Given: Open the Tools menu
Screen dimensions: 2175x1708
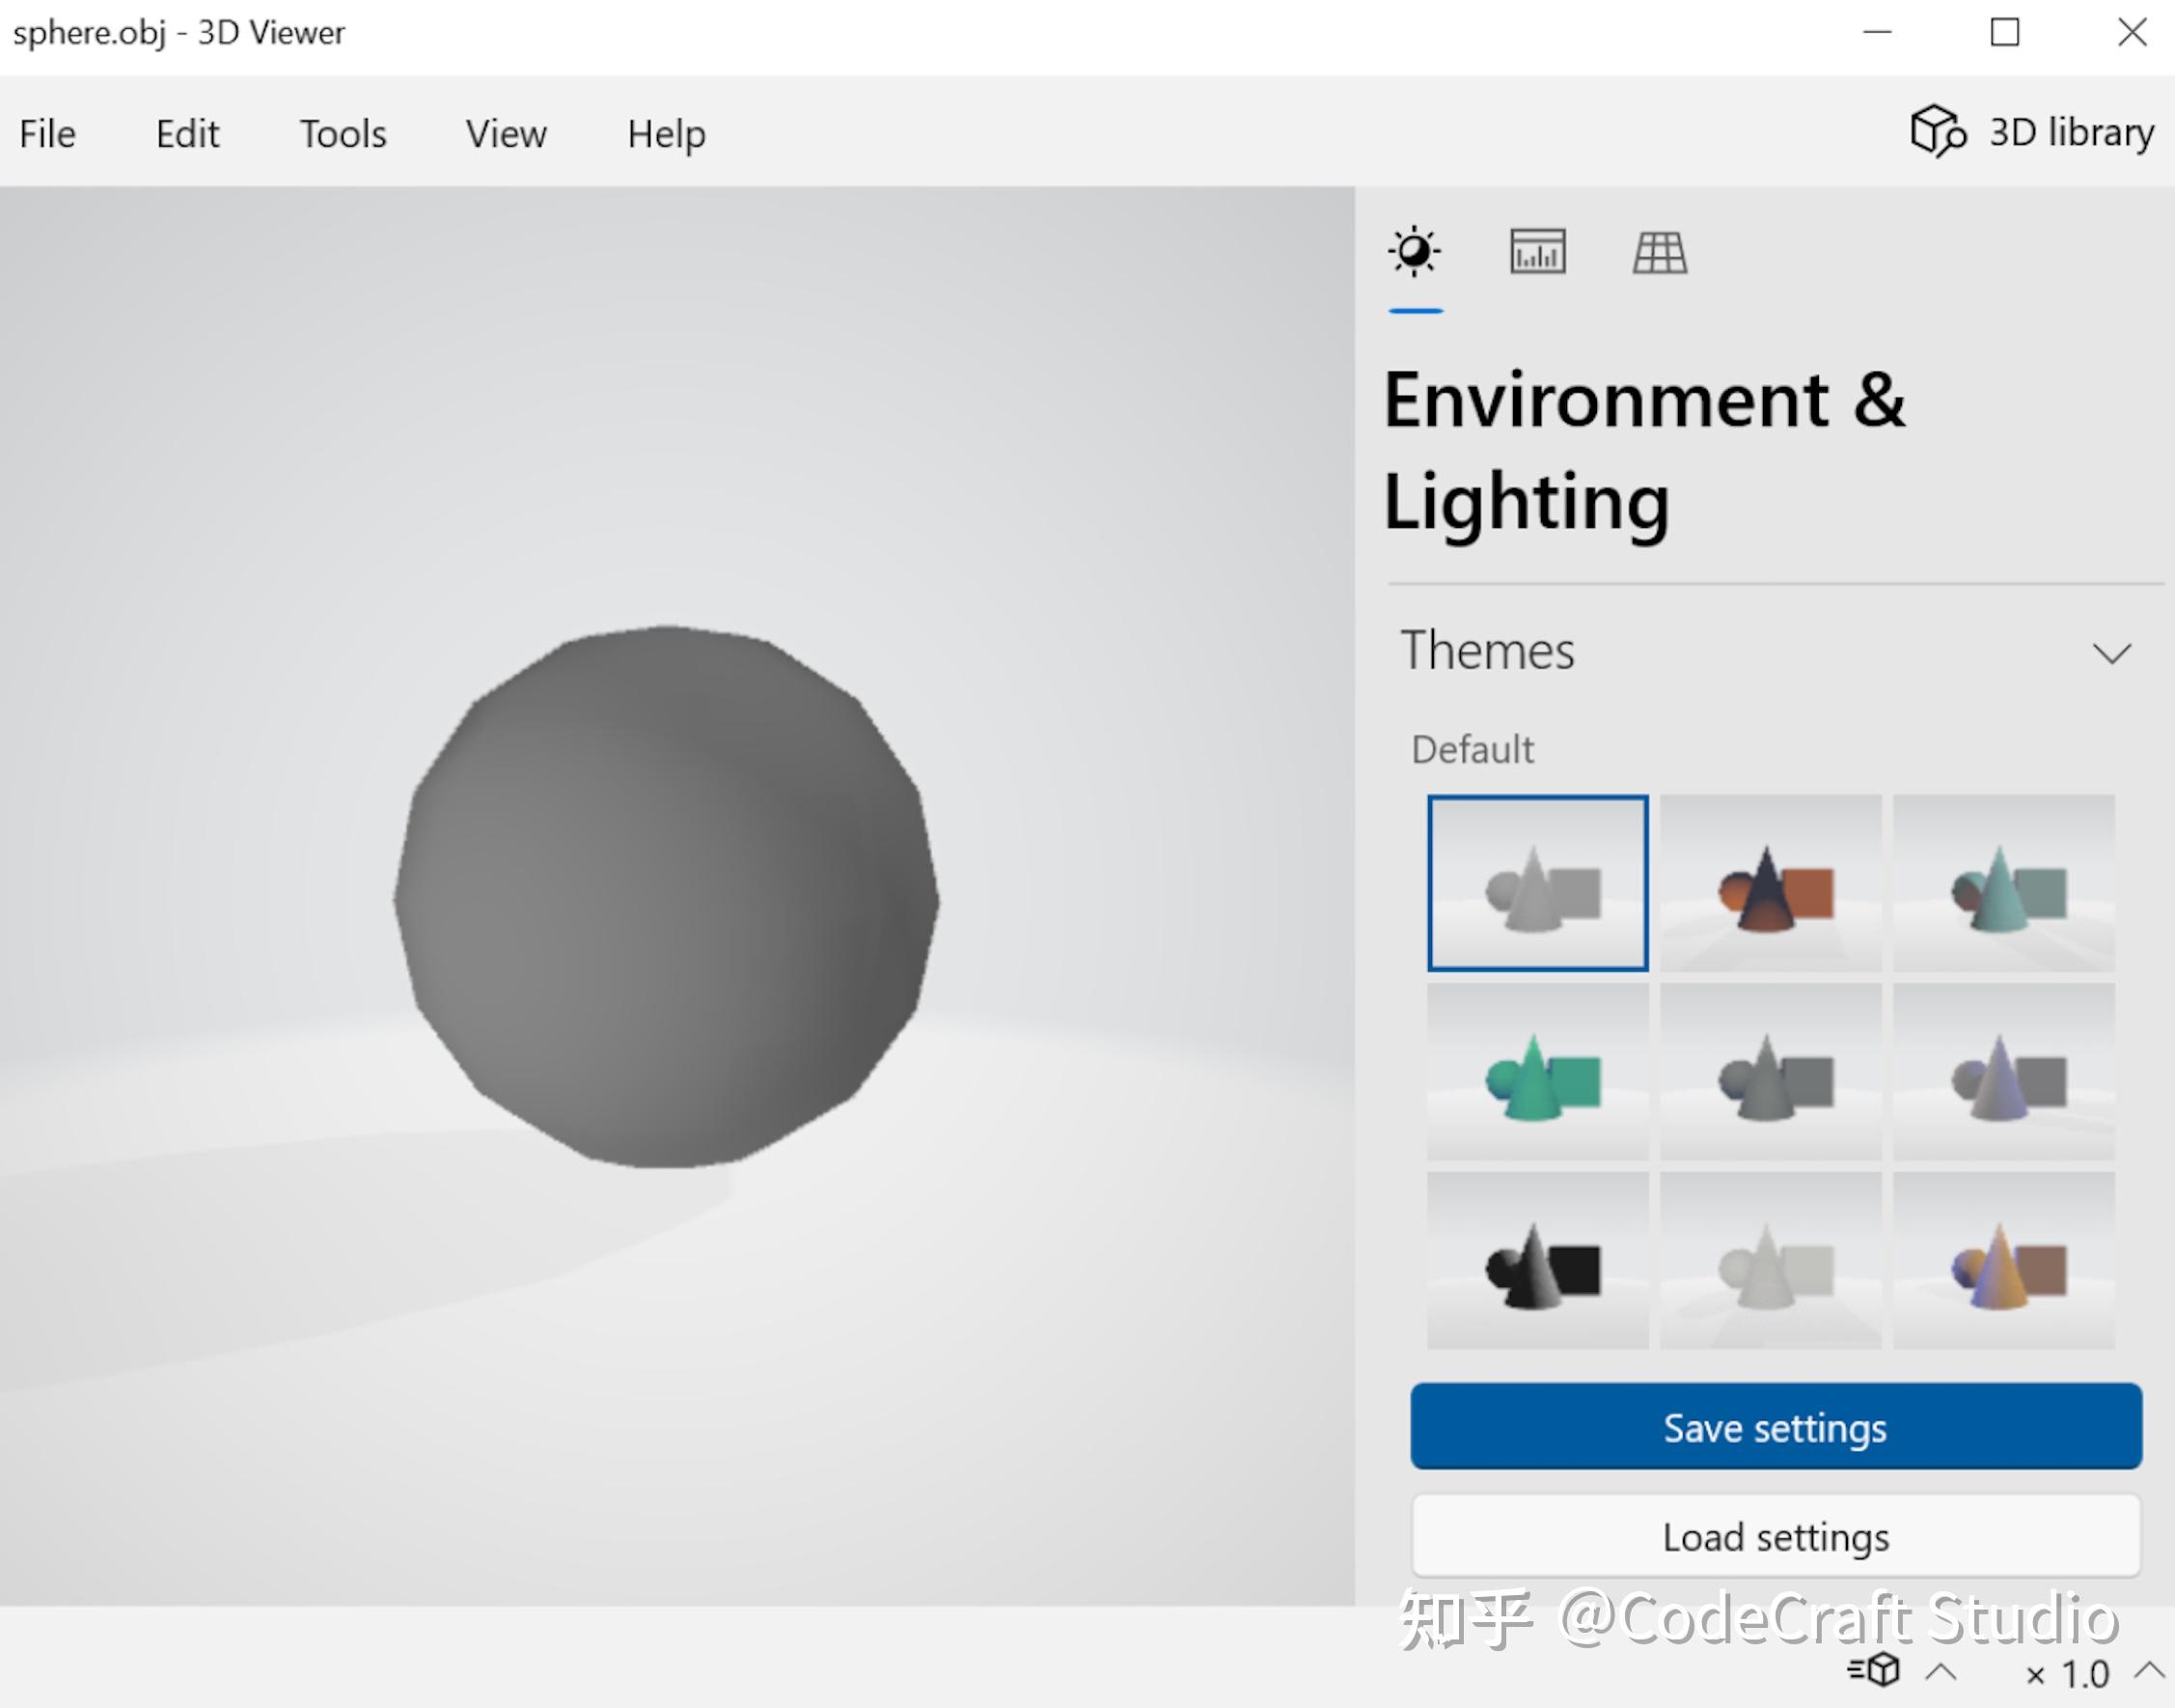Looking at the screenshot, I should pyautogui.click(x=343, y=133).
